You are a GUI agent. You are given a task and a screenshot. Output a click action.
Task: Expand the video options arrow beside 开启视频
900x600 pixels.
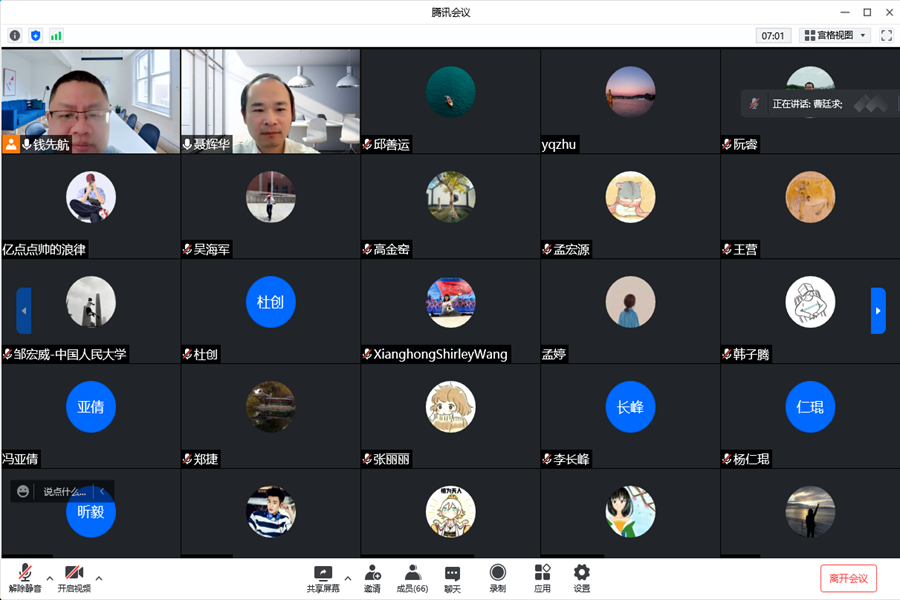99,578
